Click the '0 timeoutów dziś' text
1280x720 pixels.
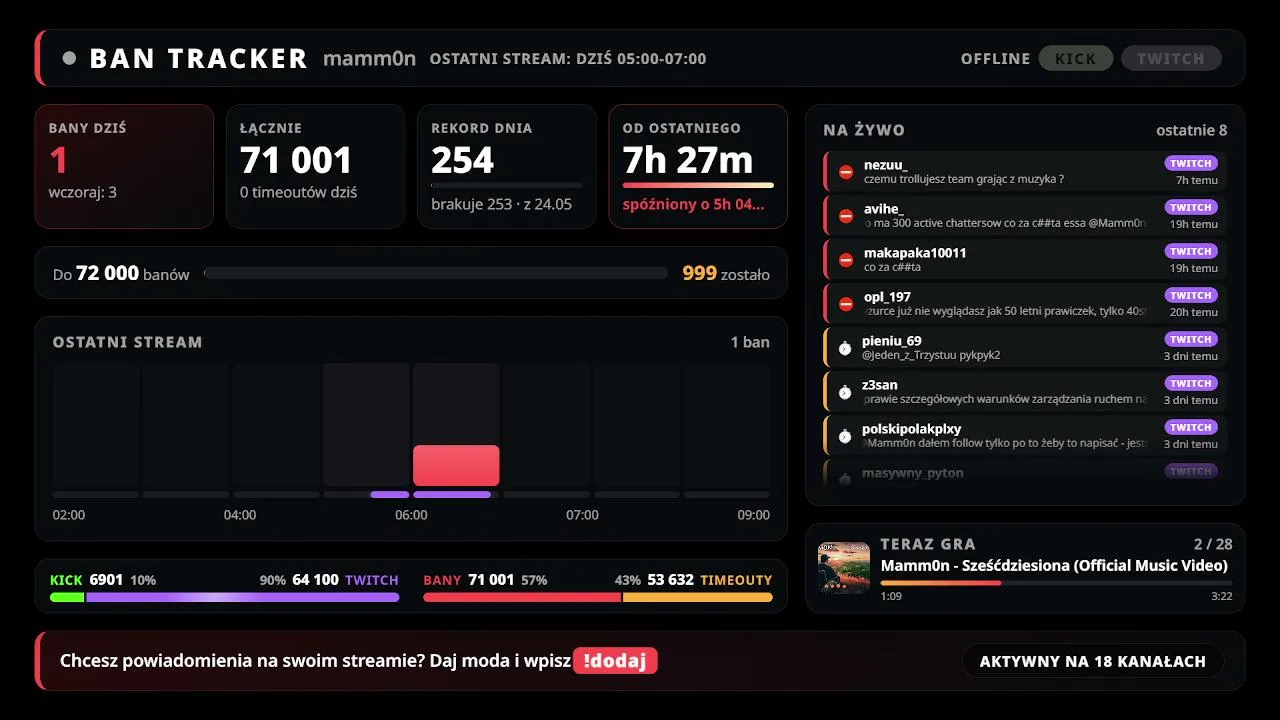(298, 192)
